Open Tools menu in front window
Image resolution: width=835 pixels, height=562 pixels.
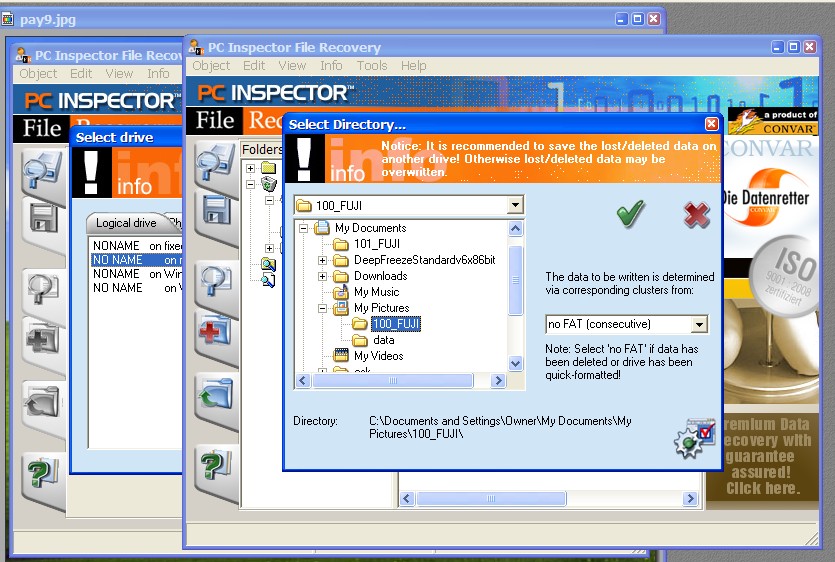[372, 66]
